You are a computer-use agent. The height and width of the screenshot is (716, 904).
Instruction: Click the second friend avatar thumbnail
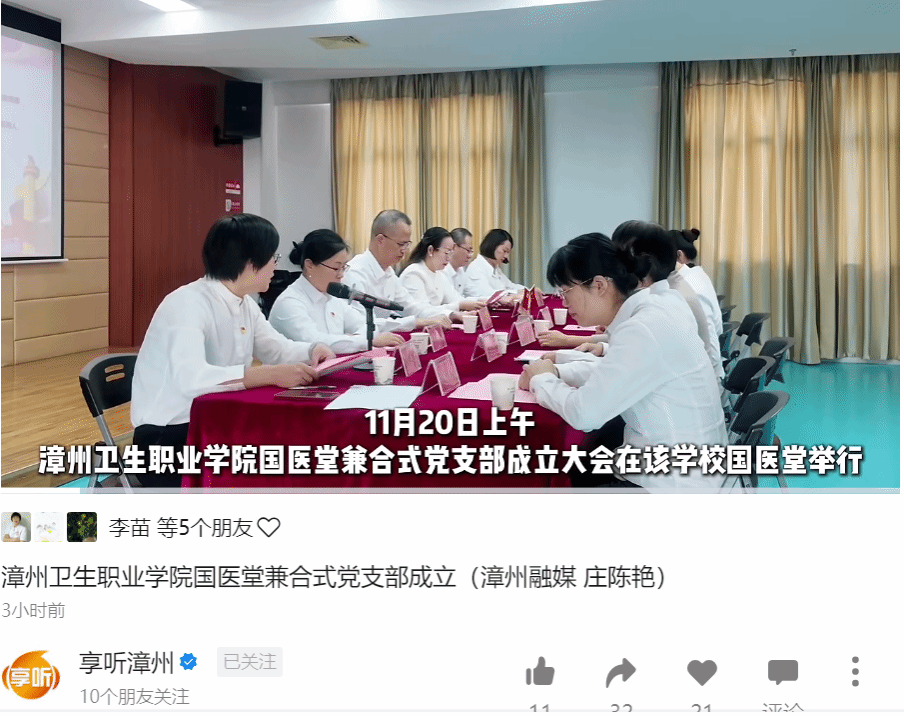tap(49, 527)
